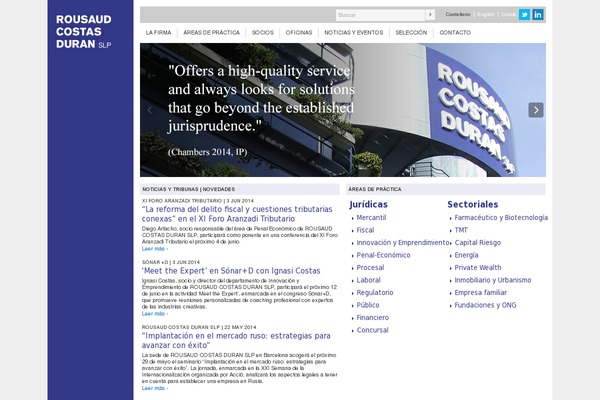Open Fundaciones y ONG sector

(485, 305)
